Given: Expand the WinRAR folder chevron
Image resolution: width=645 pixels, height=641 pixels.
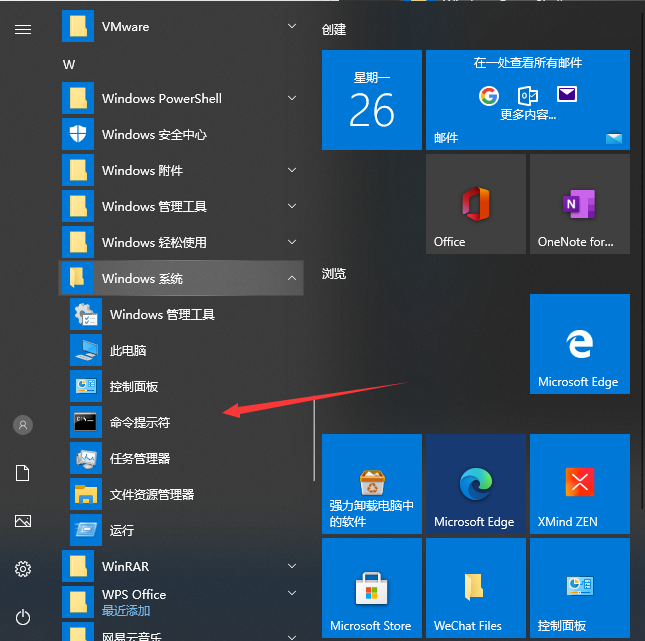Looking at the screenshot, I should coord(292,566).
